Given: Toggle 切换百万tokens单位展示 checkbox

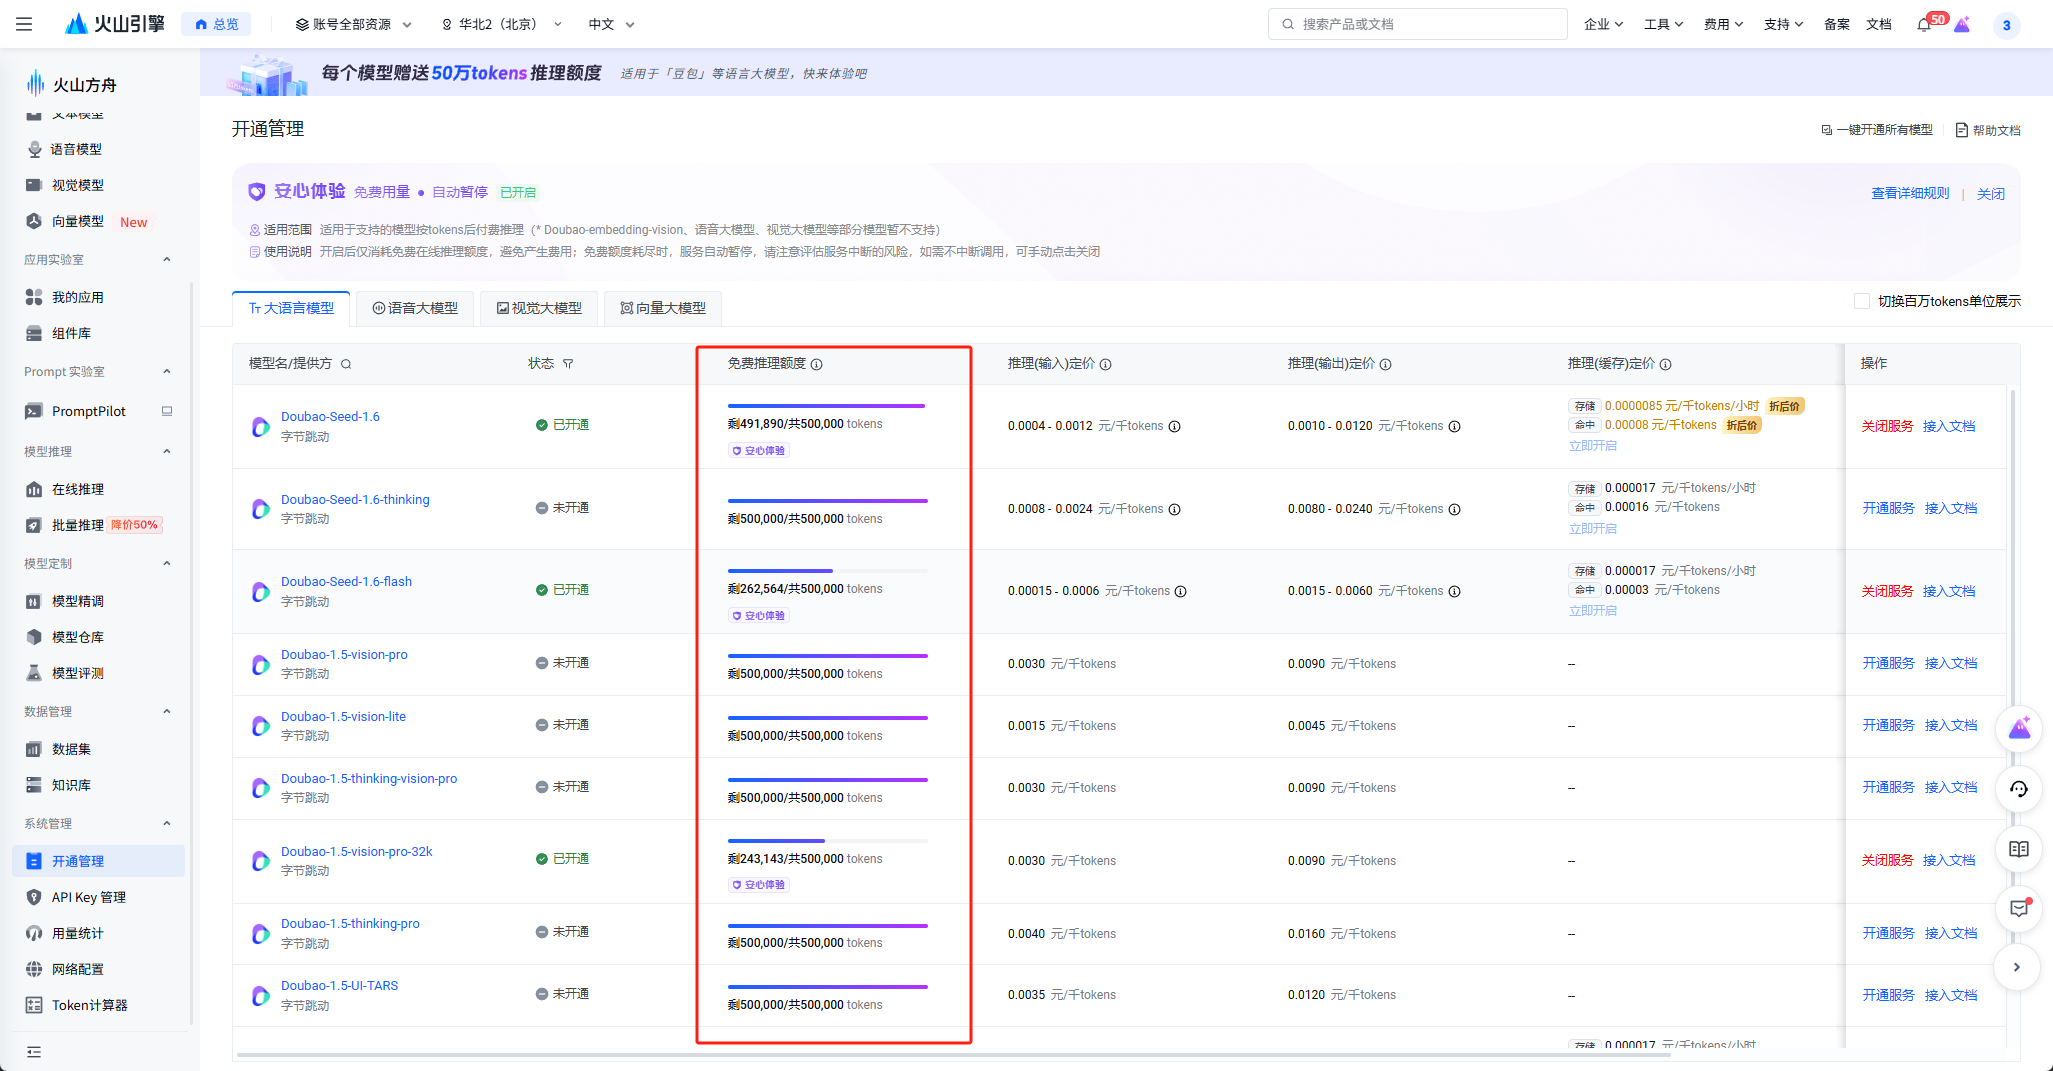Looking at the screenshot, I should tap(1862, 301).
